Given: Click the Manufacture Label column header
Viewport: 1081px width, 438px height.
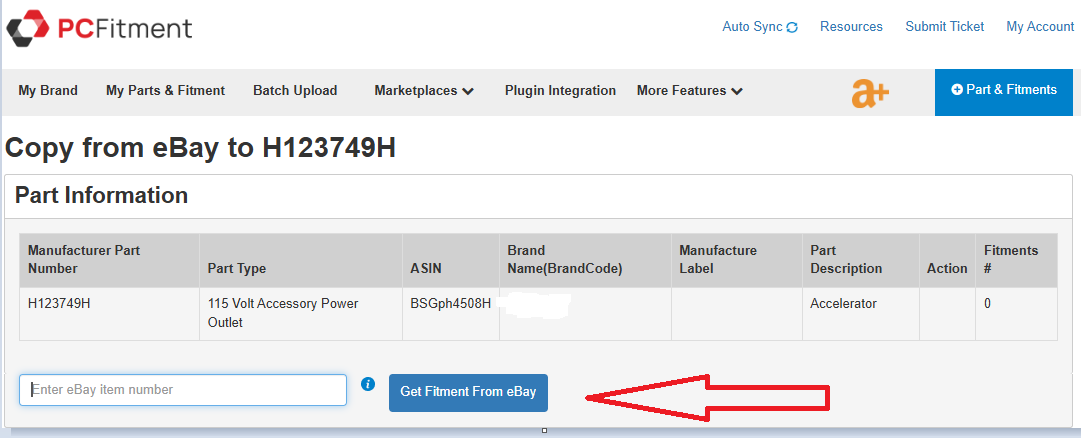Looking at the screenshot, I should (737, 260).
